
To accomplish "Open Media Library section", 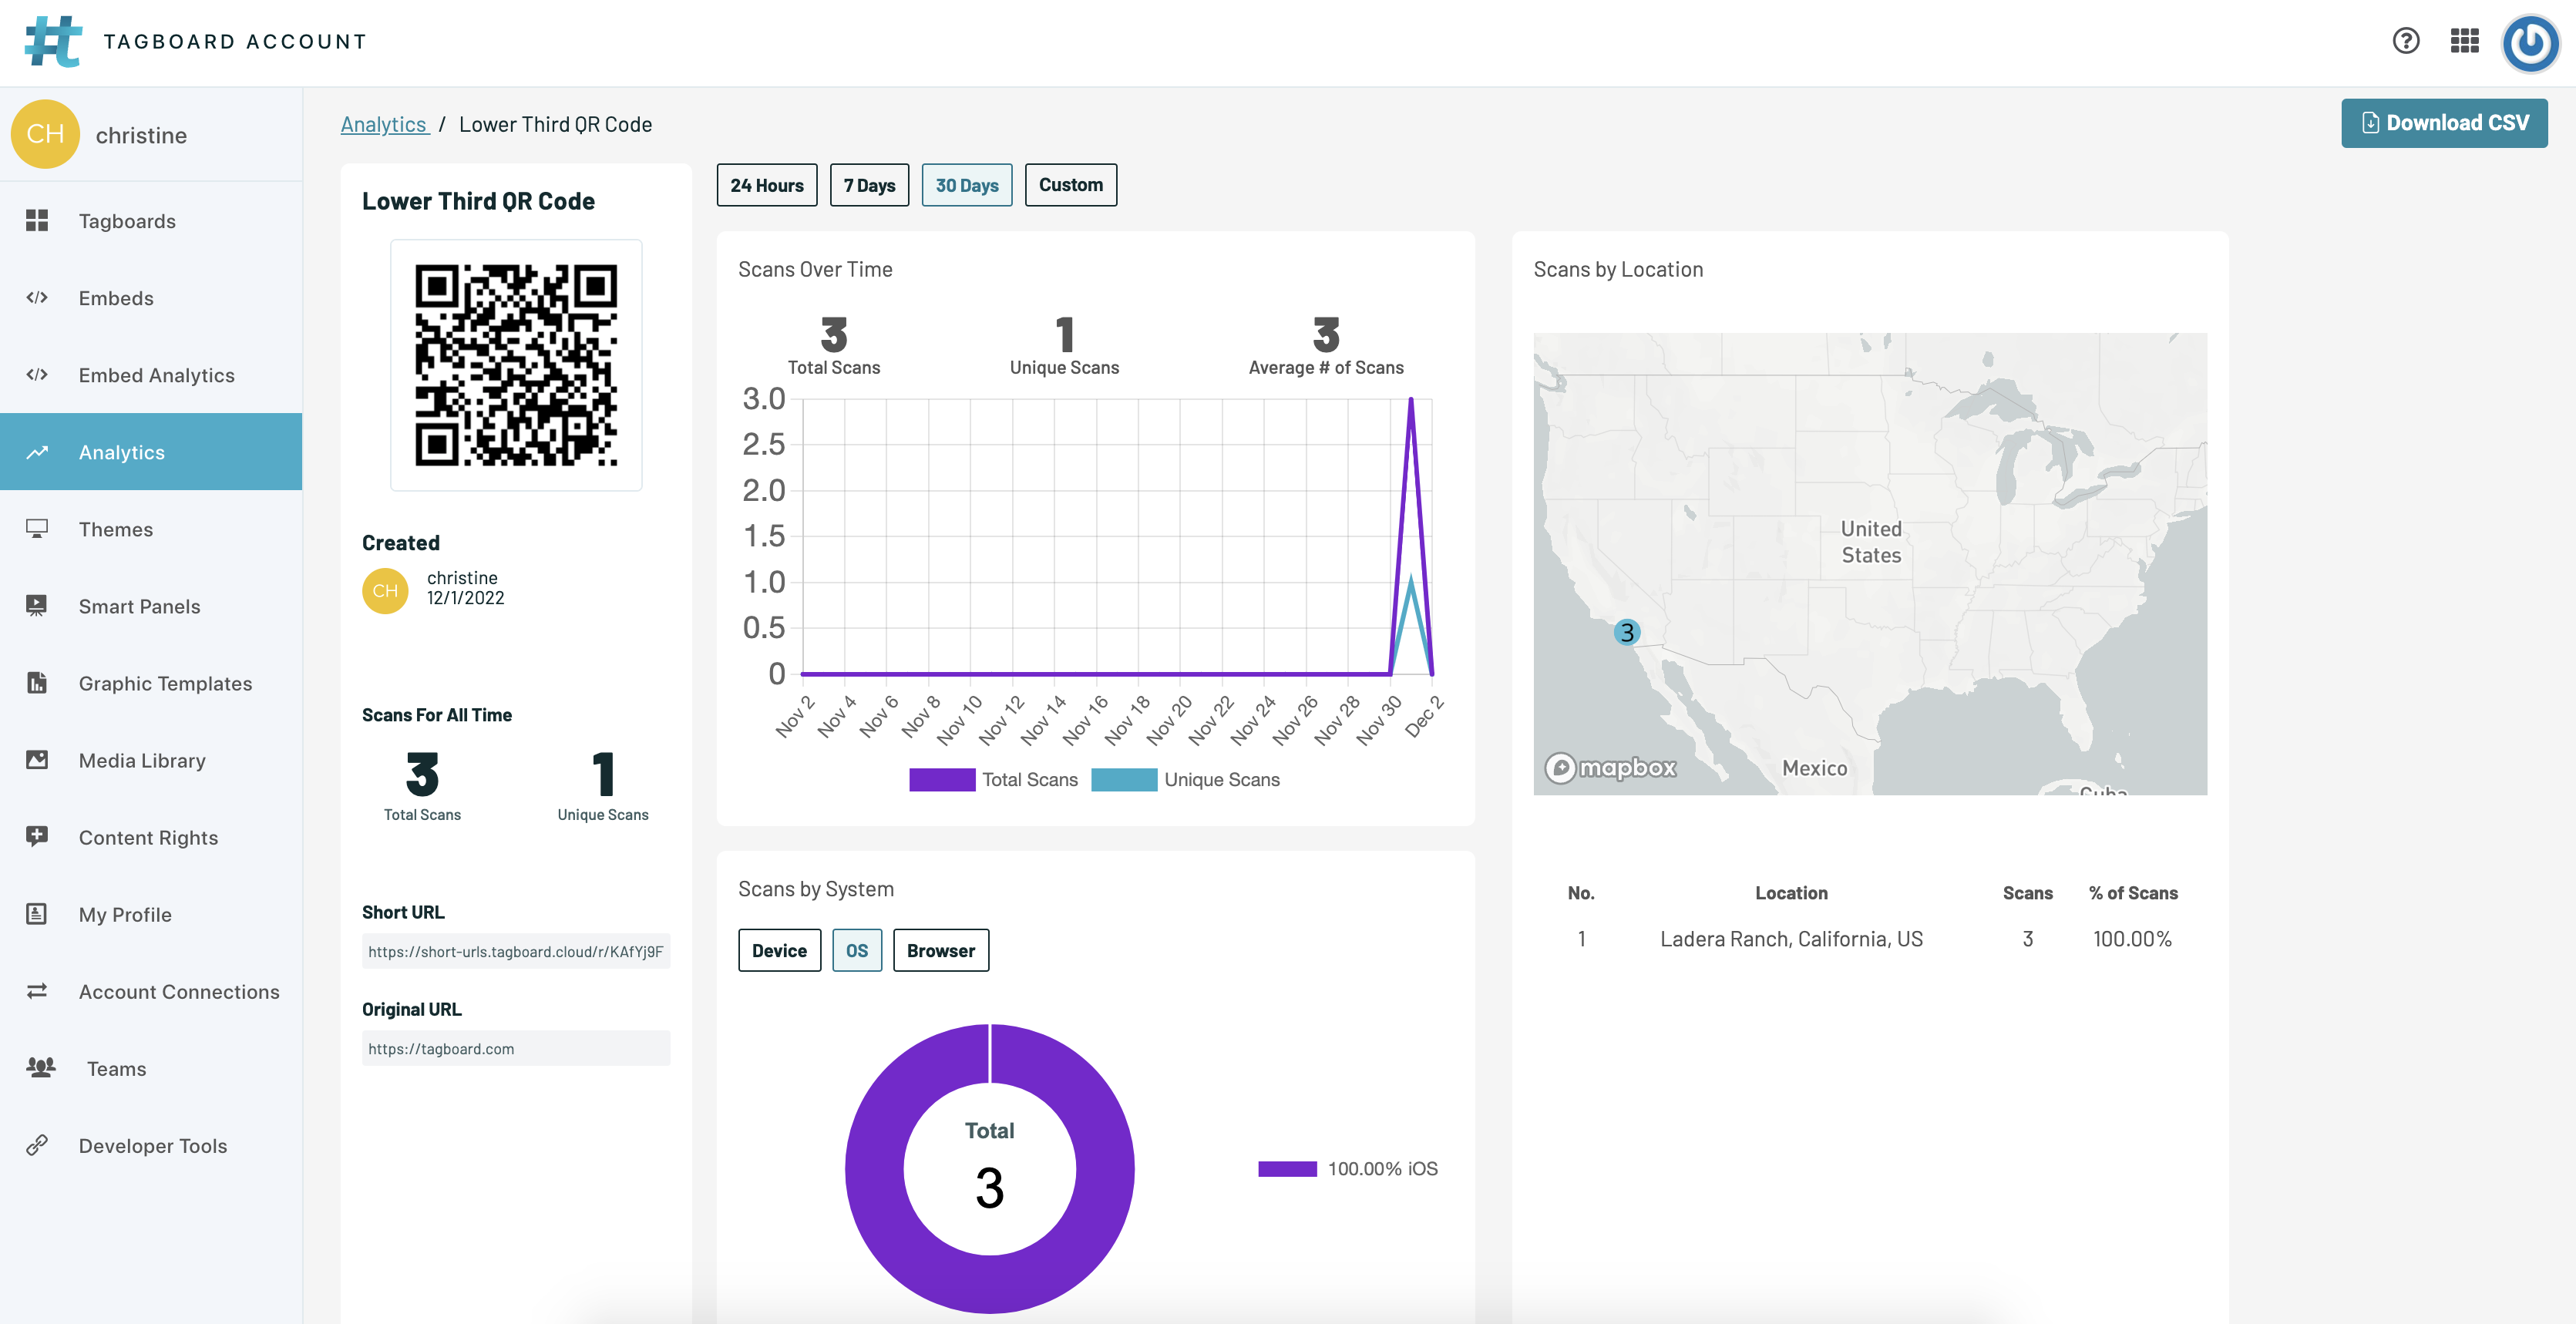I will (151, 760).
